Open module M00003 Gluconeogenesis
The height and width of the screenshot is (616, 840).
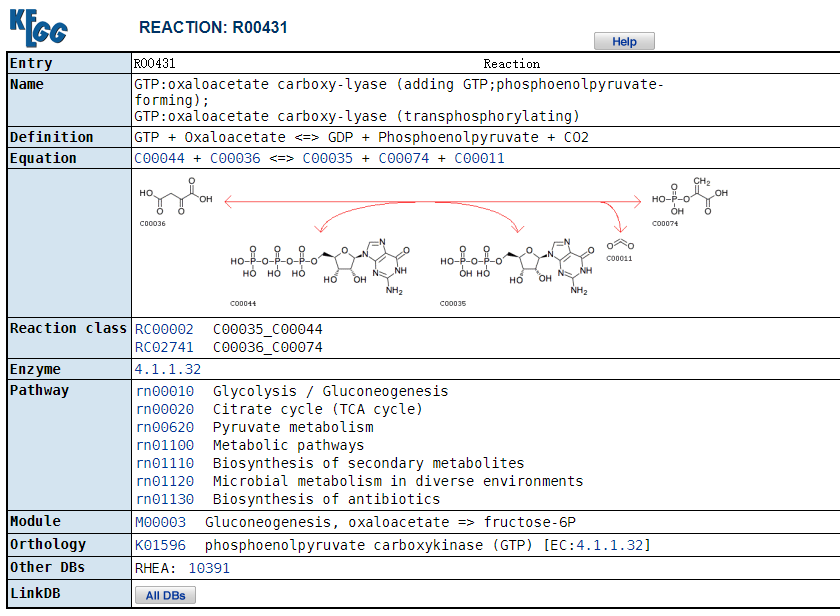[x=160, y=522]
